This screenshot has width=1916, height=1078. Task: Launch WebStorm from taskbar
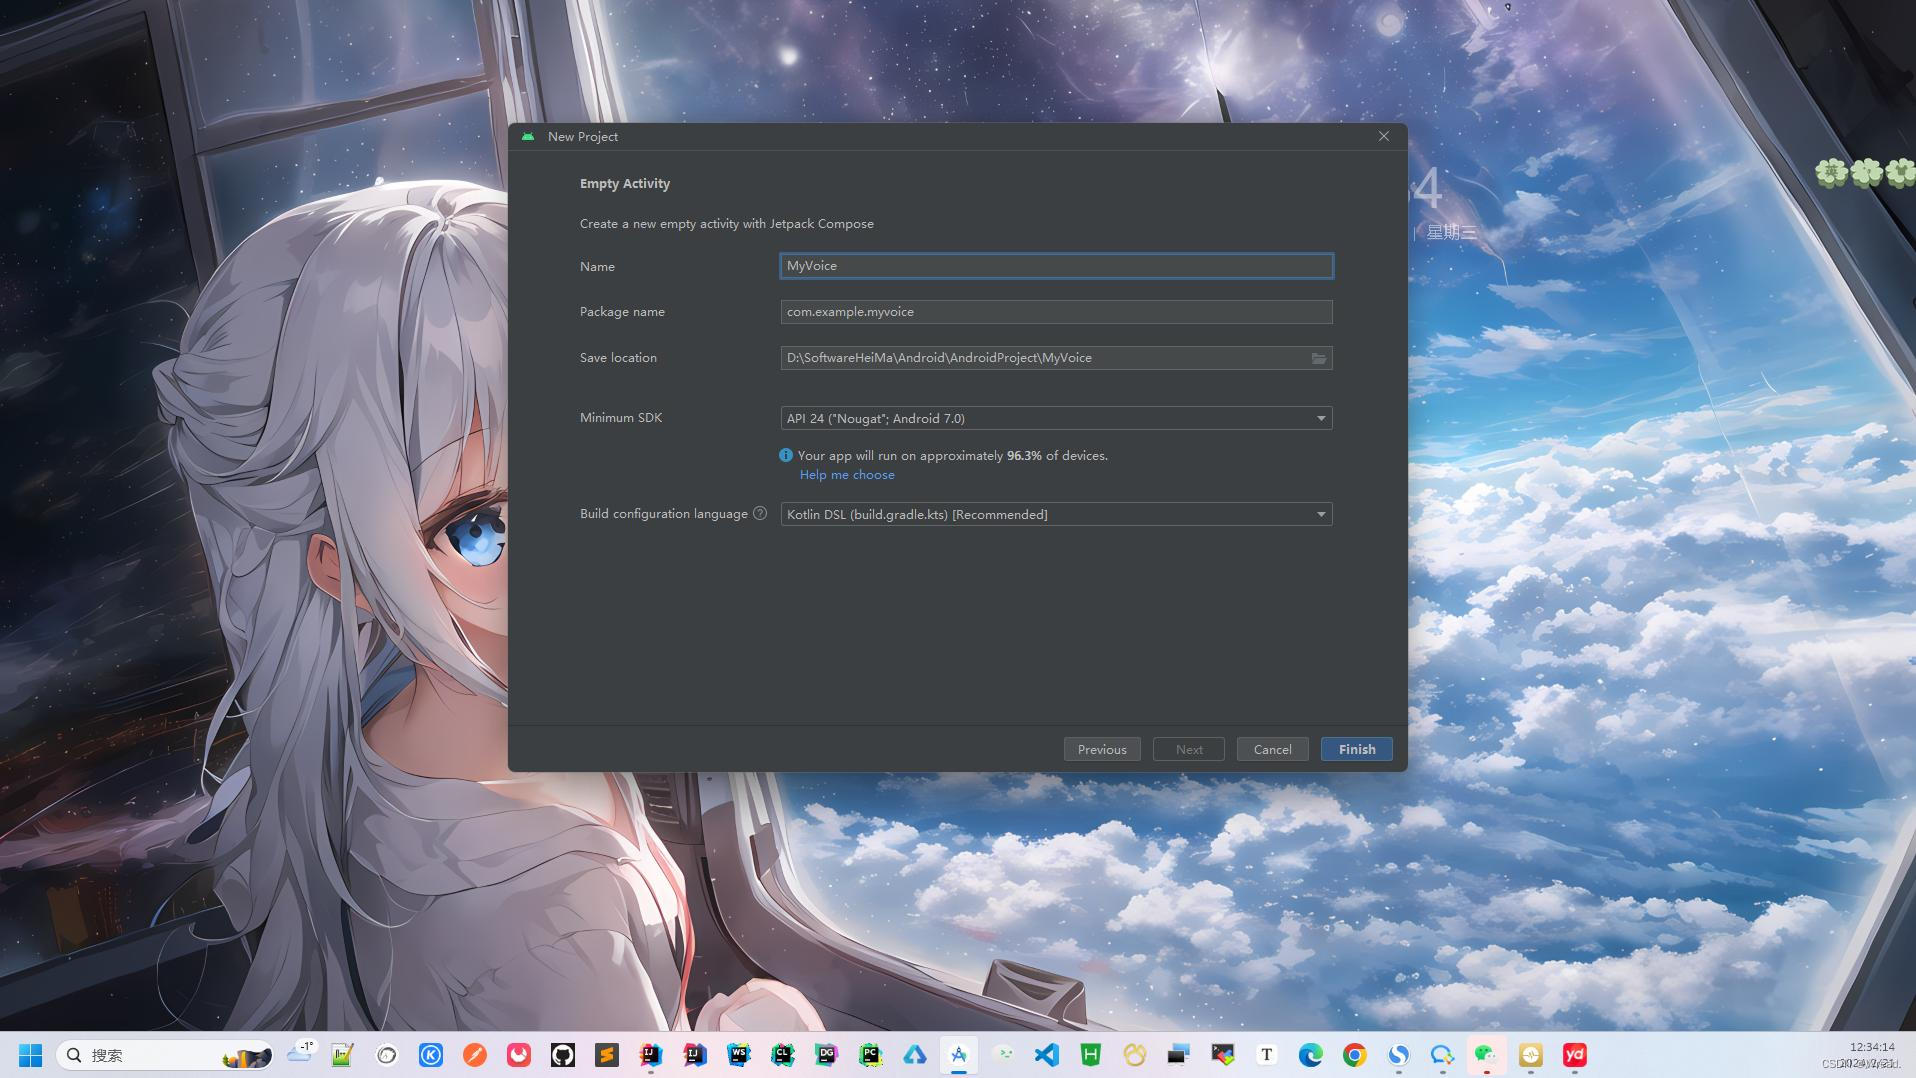(x=739, y=1055)
